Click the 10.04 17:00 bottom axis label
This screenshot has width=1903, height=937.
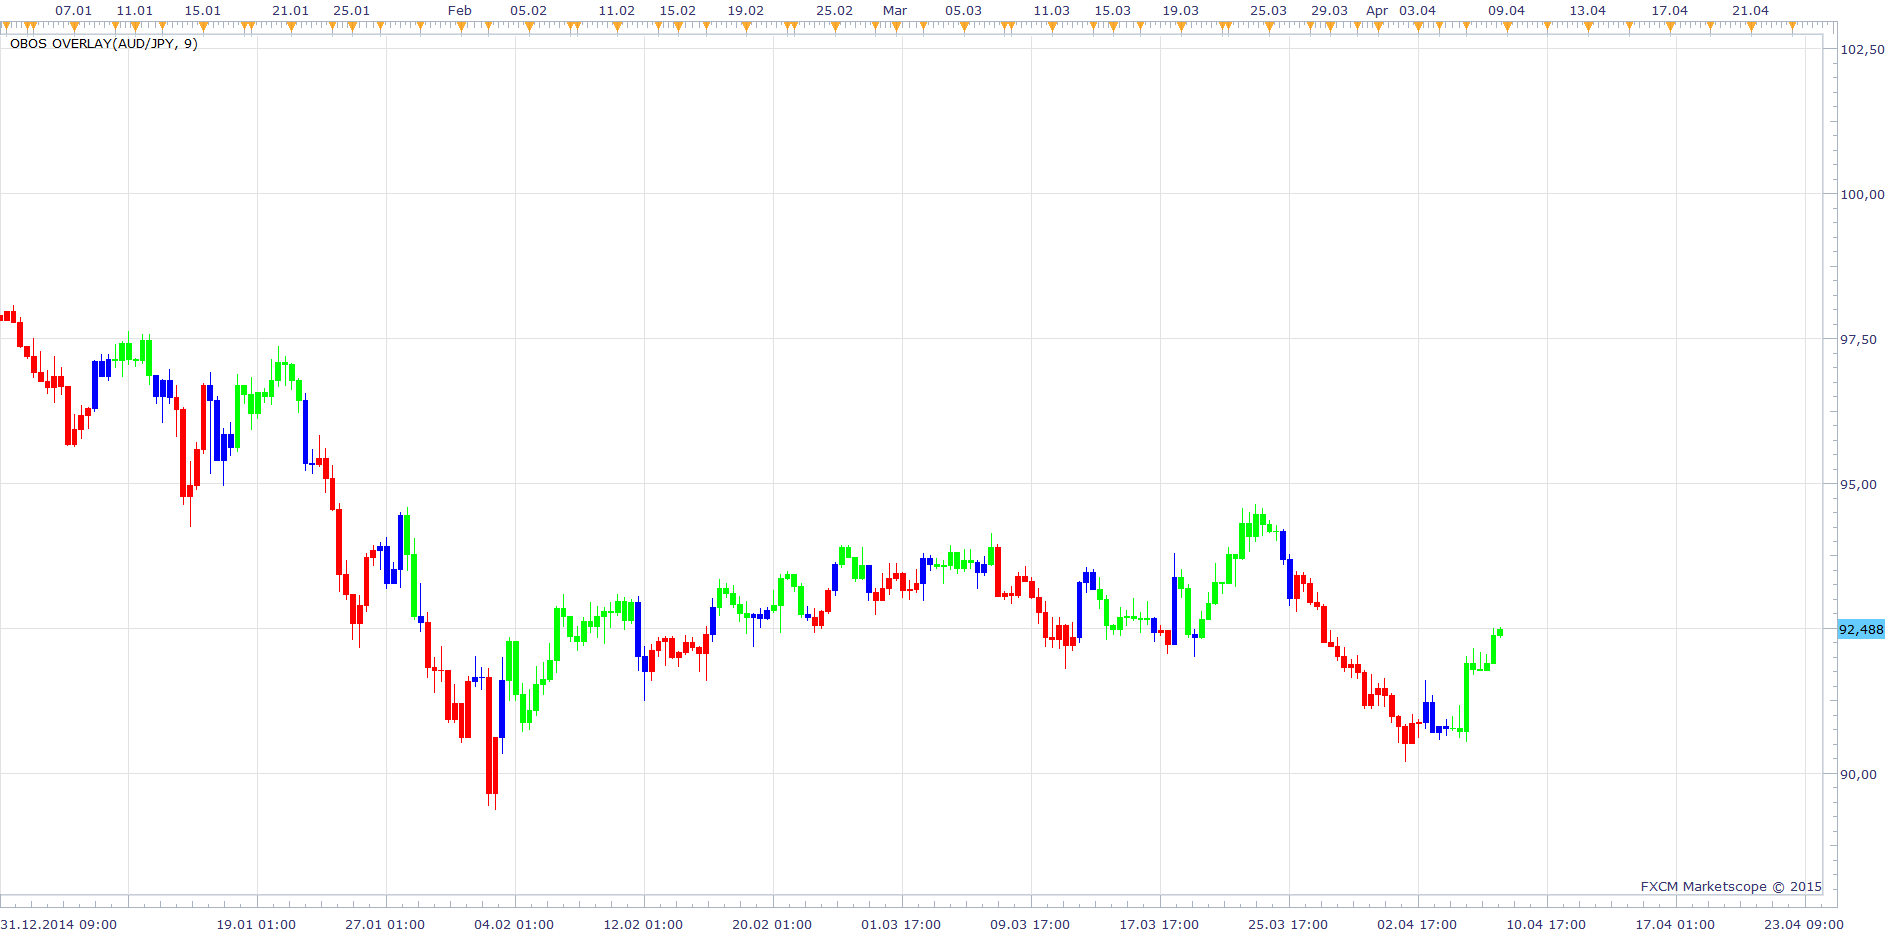pyautogui.click(x=1547, y=924)
